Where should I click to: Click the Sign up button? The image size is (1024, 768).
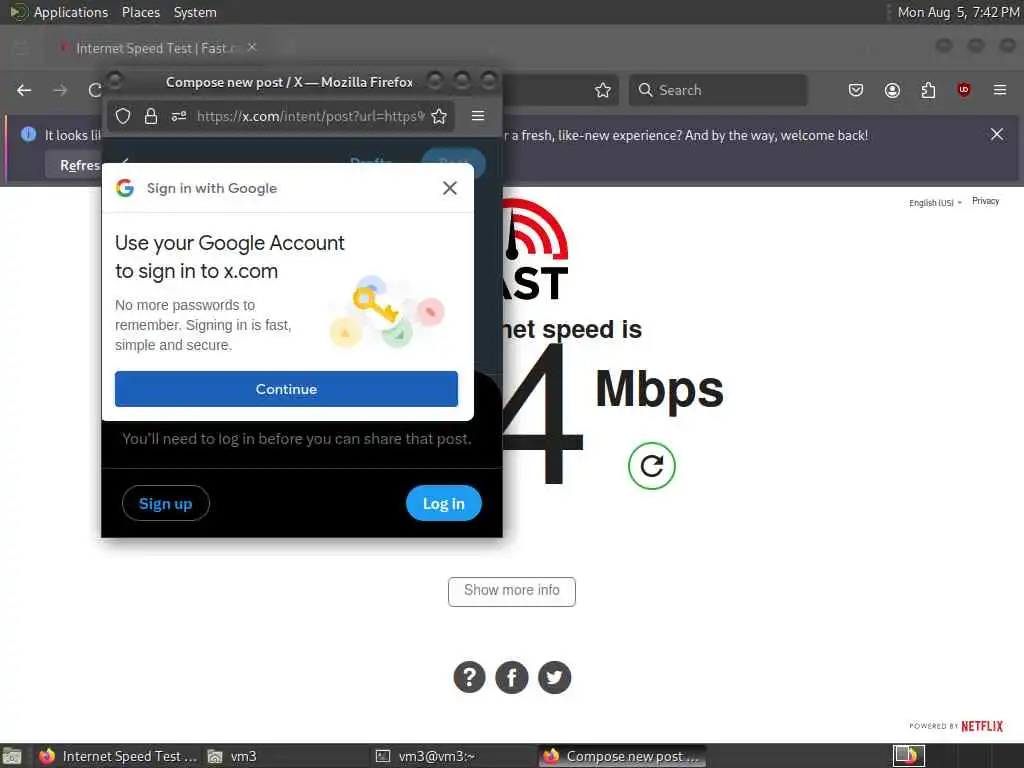pos(165,504)
